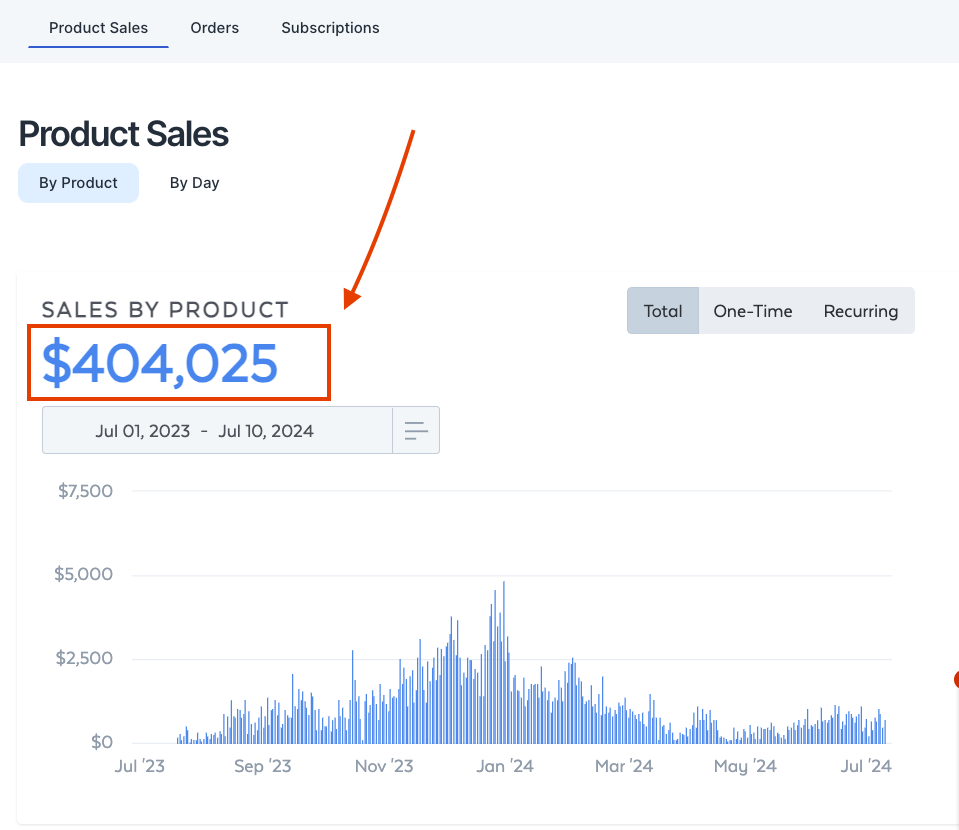Click the SALES BY PRODUCT heading

click(x=165, y=310)
